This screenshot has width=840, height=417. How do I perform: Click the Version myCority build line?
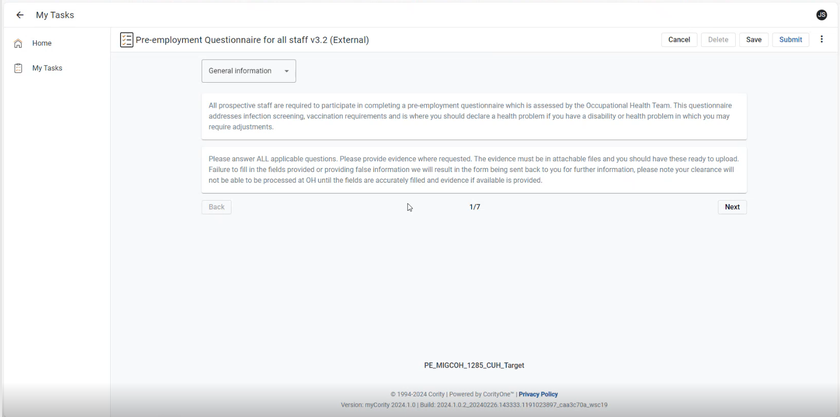474,405
